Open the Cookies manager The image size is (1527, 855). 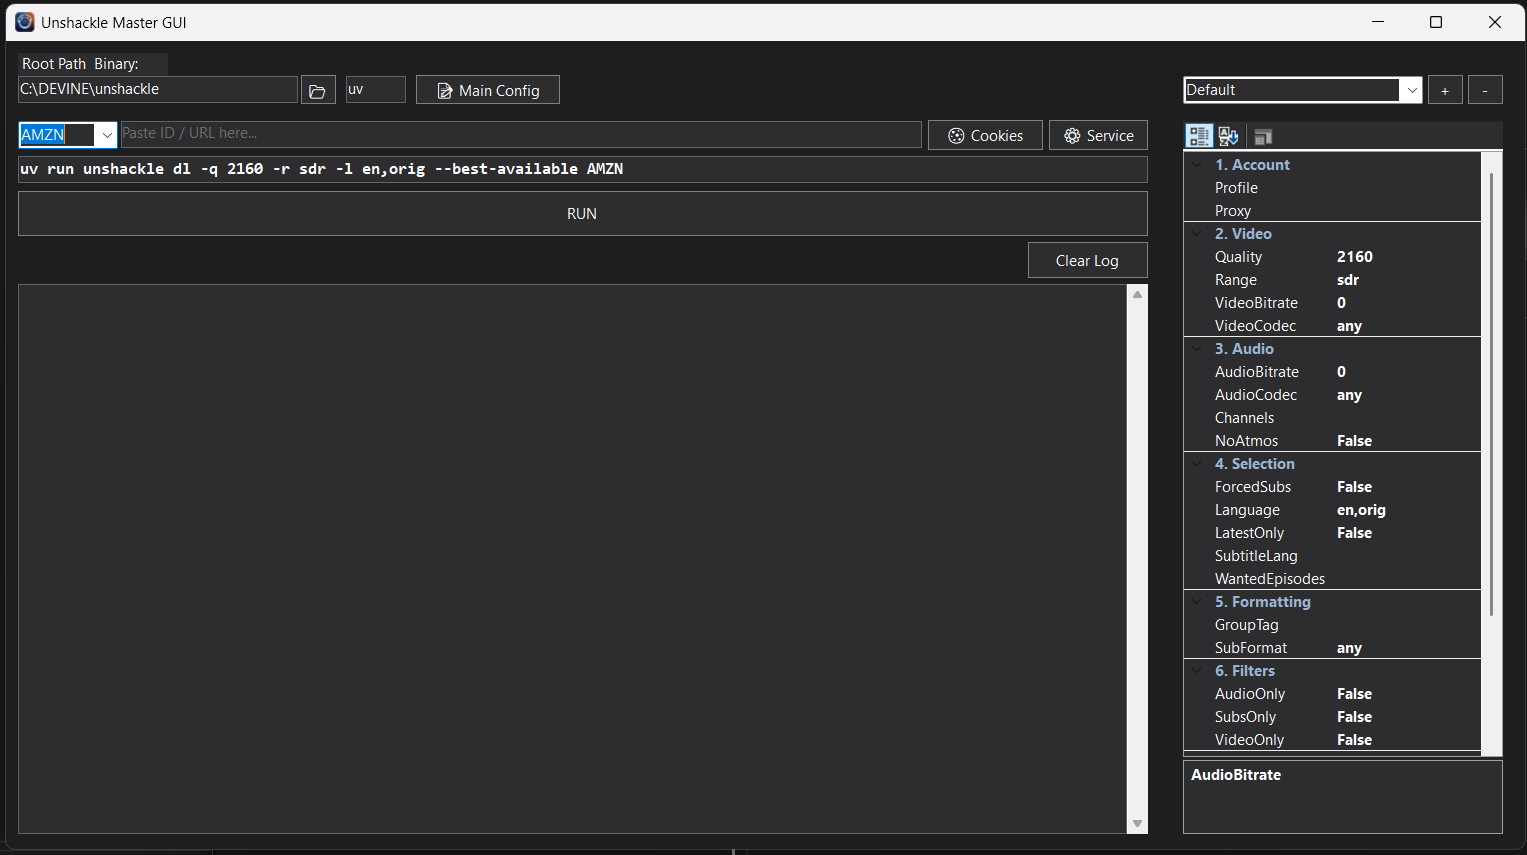pyautogui.click(x=985, y=135)
